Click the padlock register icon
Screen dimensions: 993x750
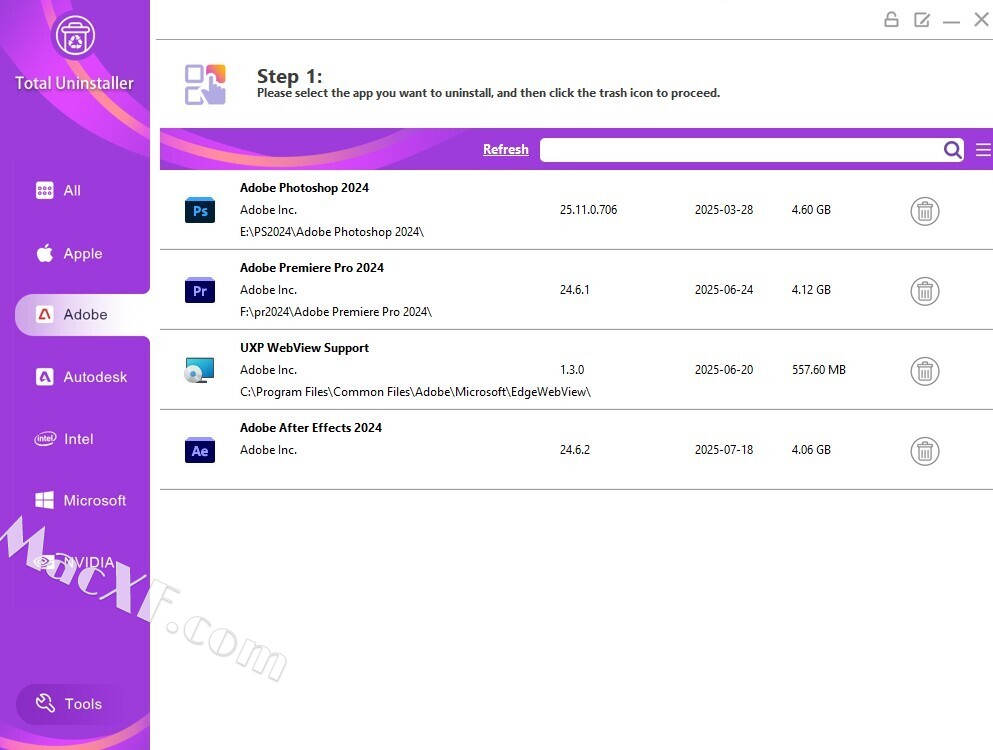(x=891, y=20)
